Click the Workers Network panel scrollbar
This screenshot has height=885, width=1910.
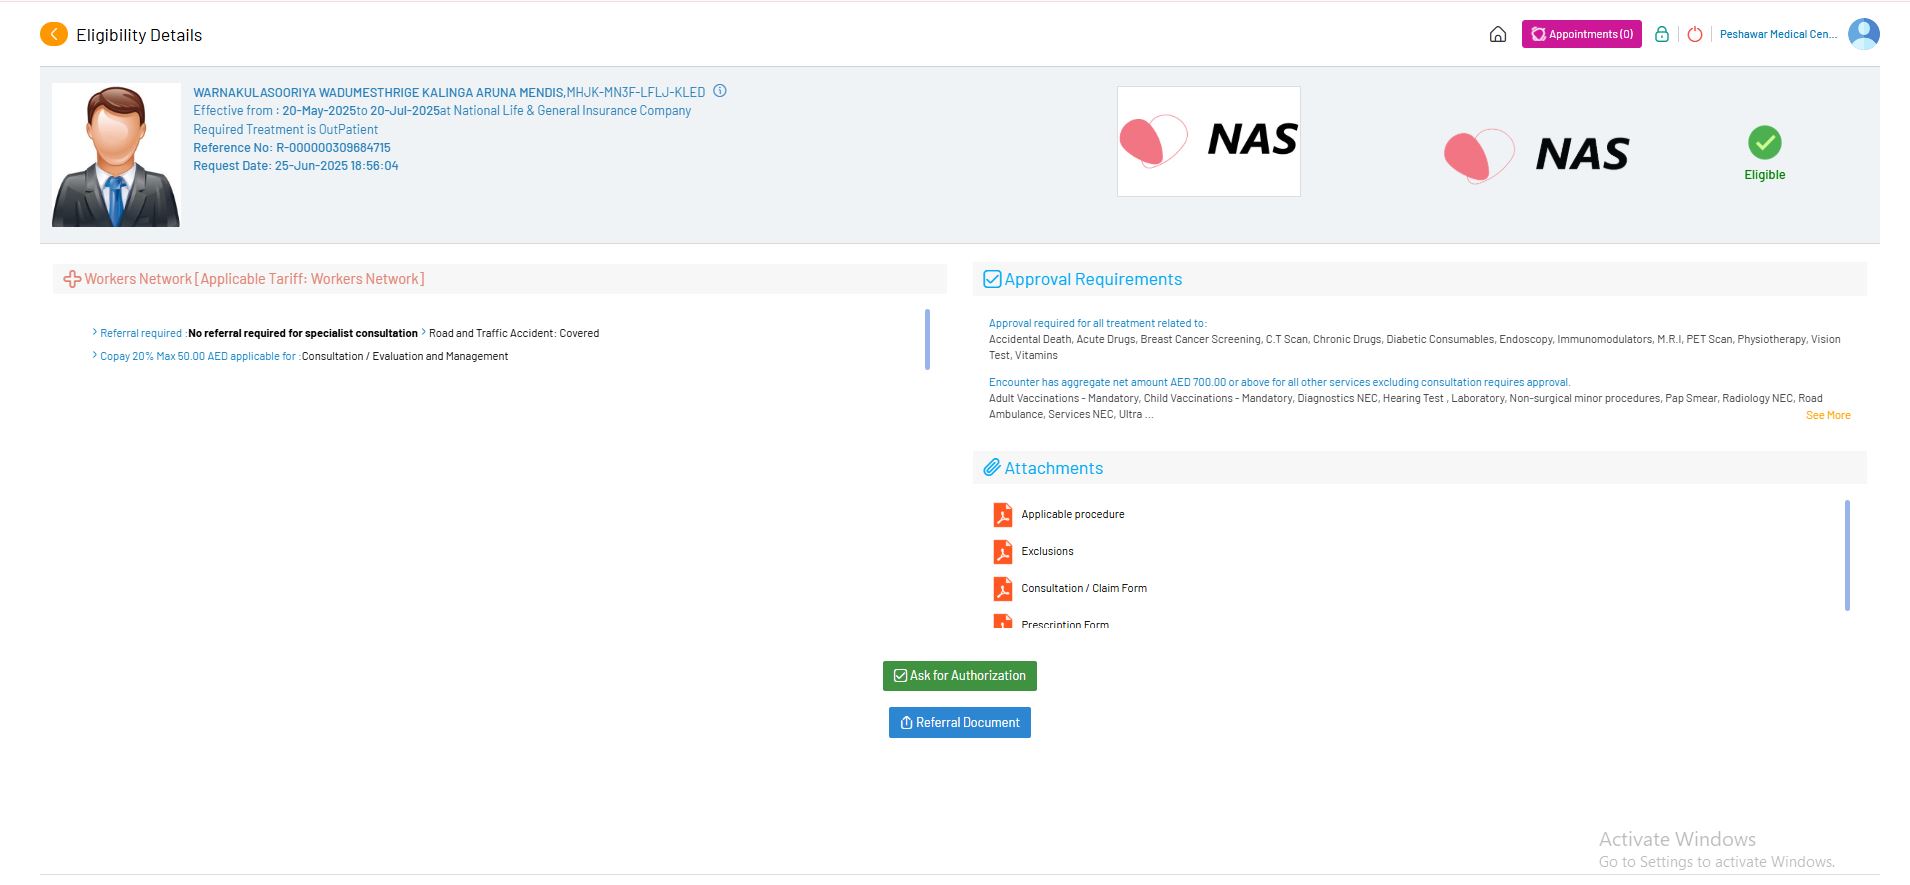click(928, 339)
